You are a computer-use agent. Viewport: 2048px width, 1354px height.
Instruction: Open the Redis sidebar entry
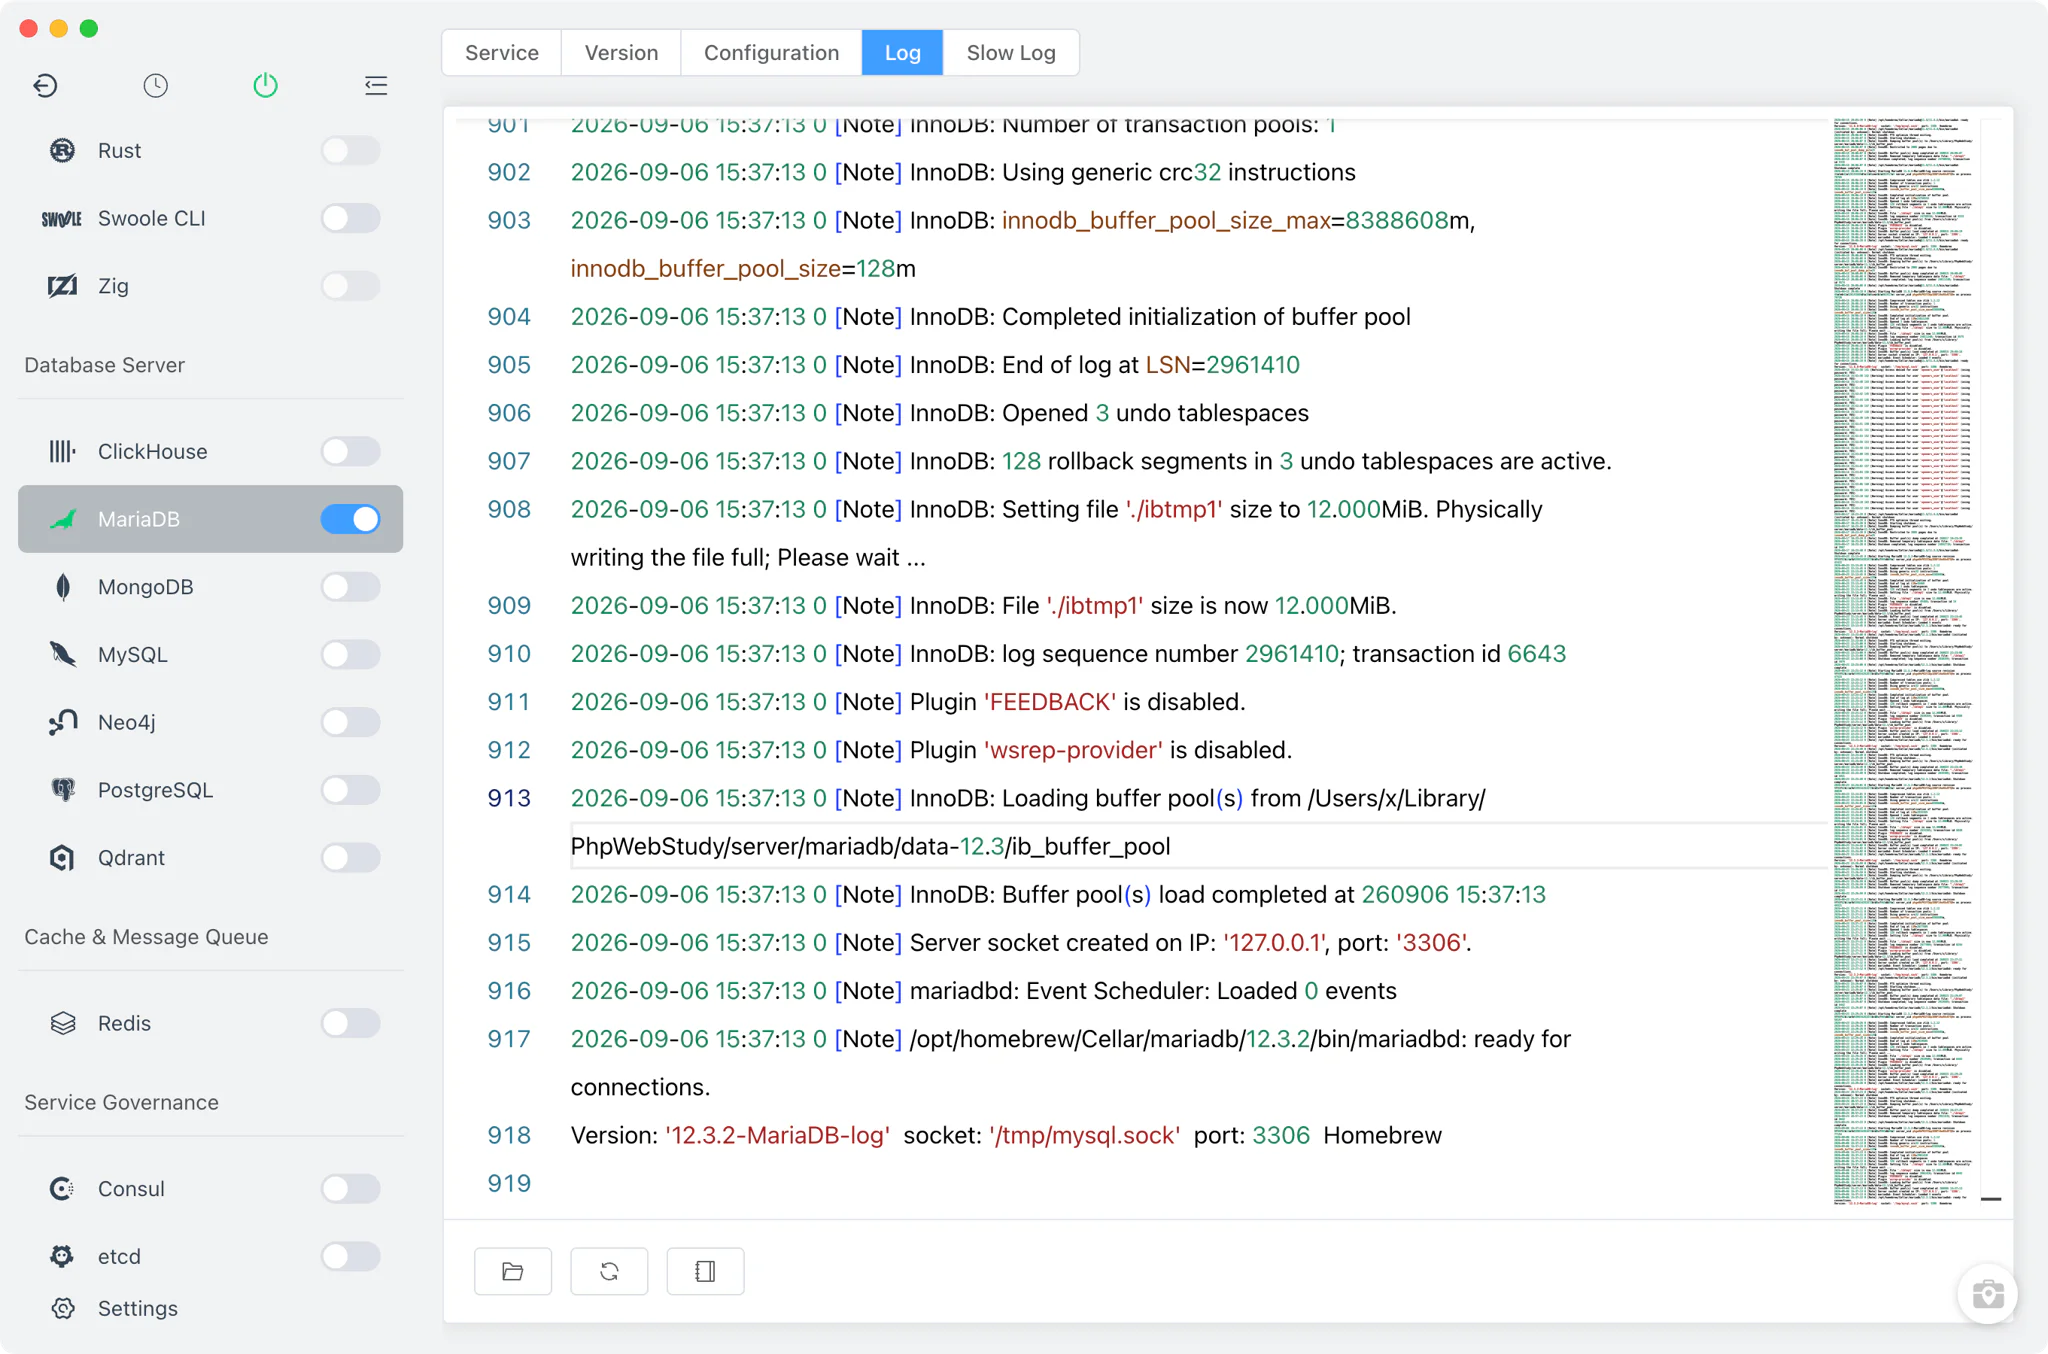click(210, 1023)
